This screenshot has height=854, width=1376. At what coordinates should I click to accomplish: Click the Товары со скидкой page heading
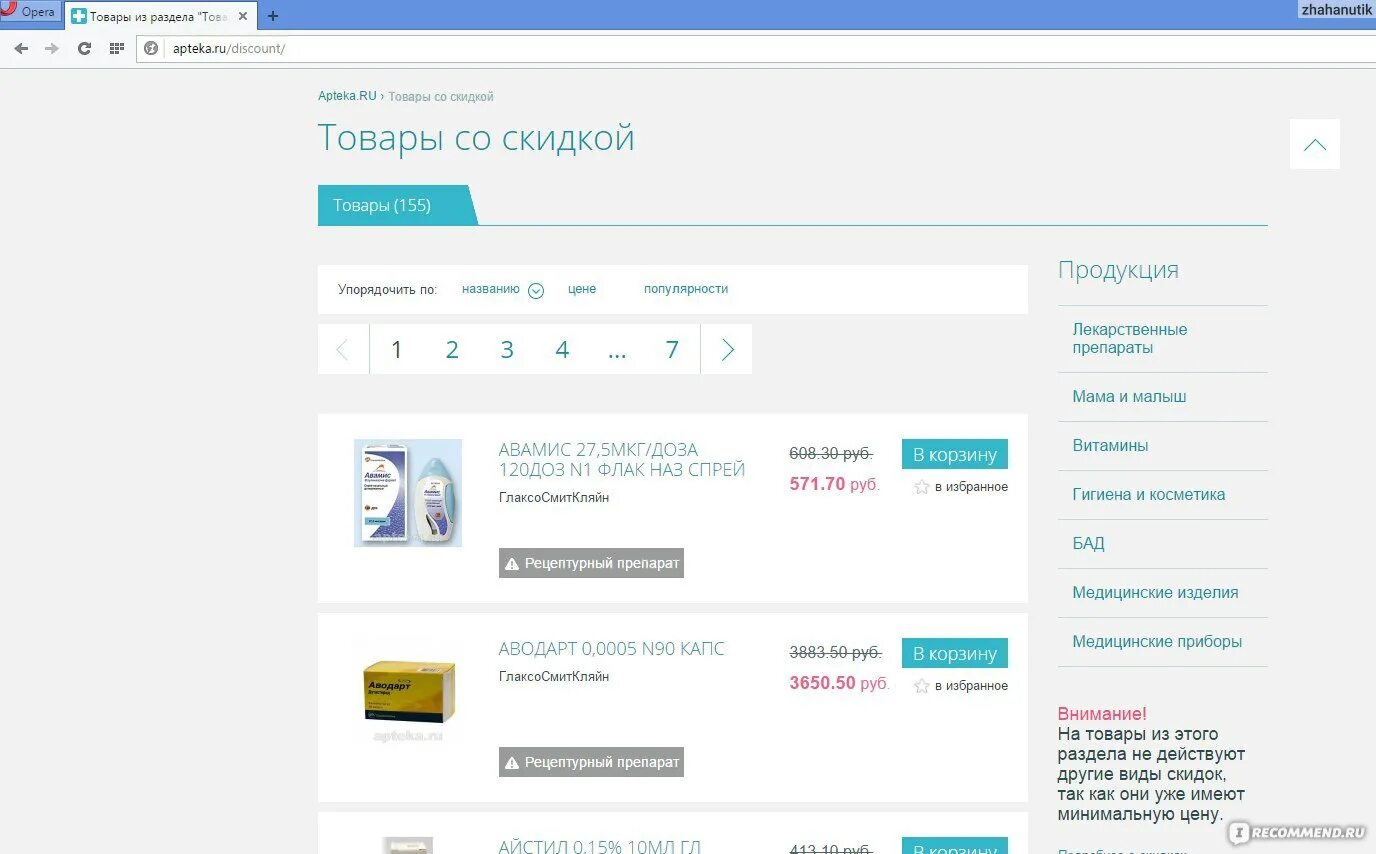coord(476,138)
